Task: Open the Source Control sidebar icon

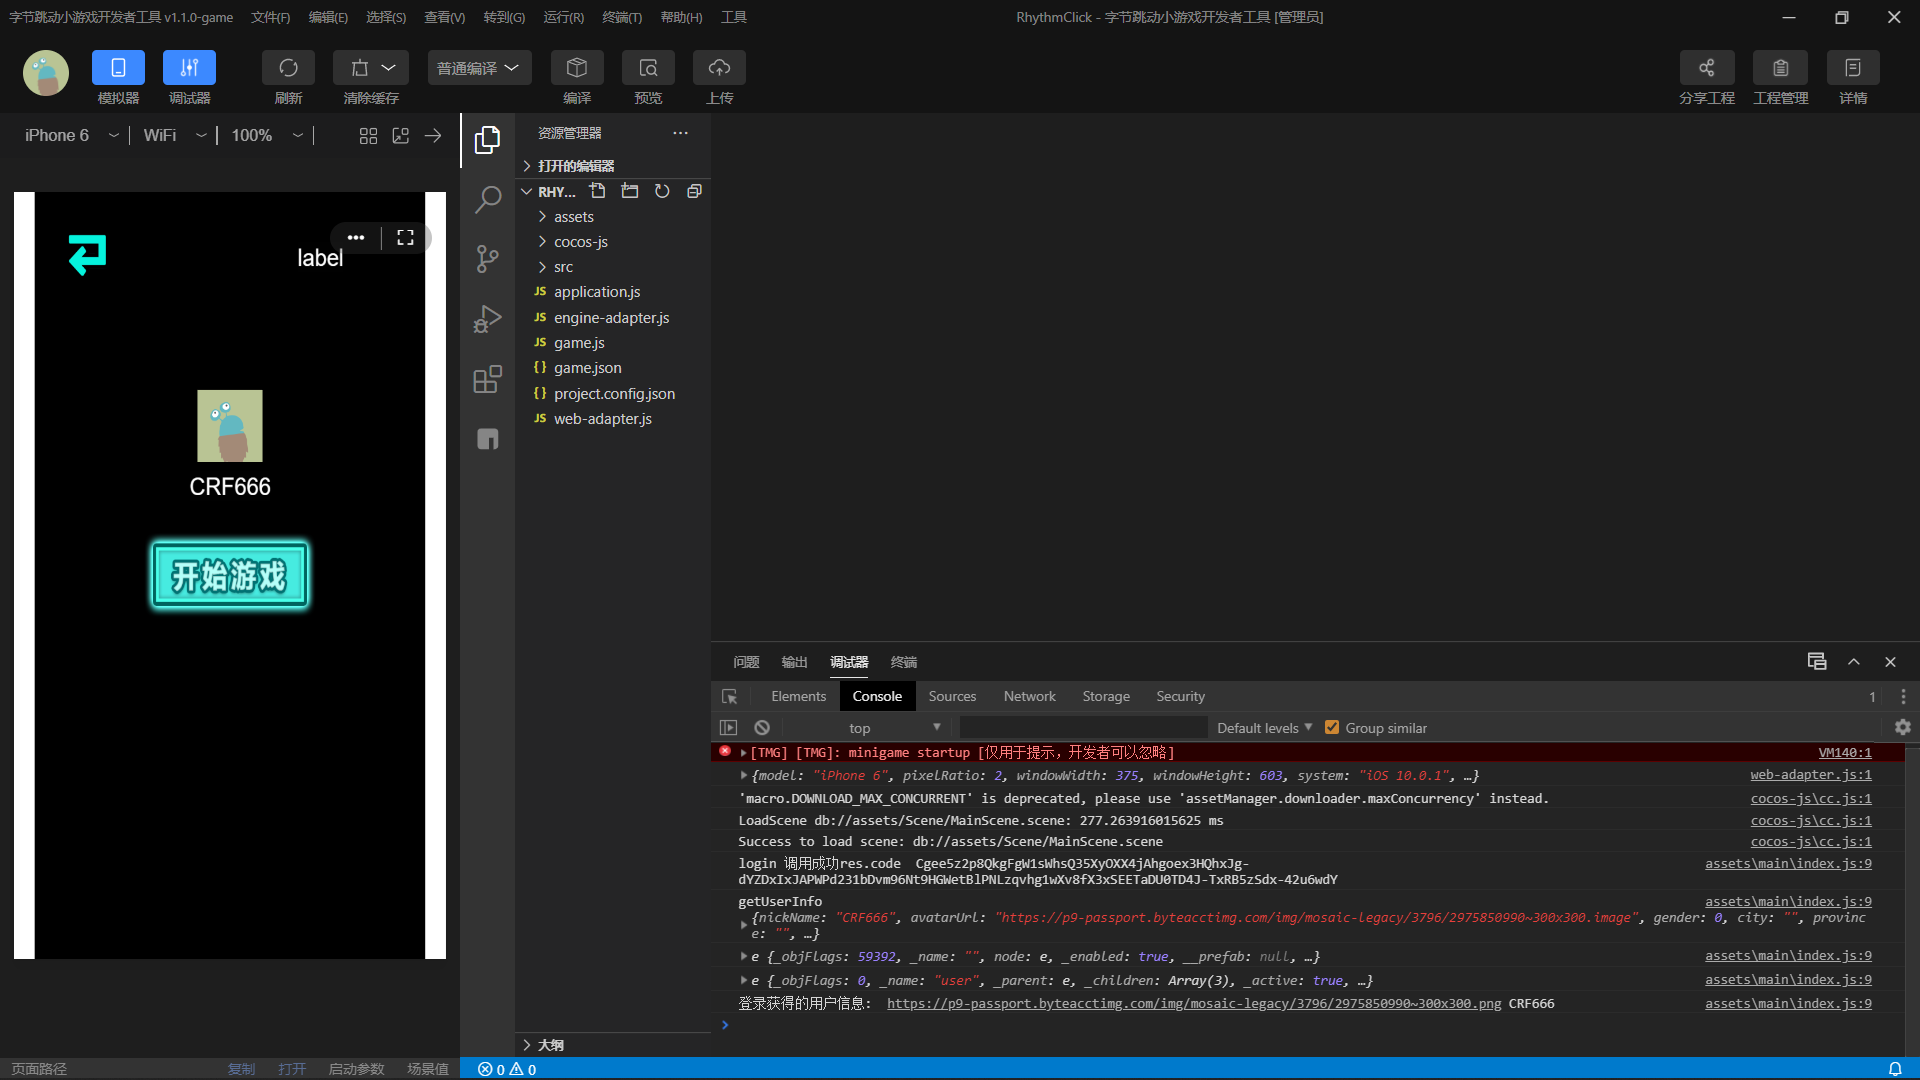Action: (487, 259)
